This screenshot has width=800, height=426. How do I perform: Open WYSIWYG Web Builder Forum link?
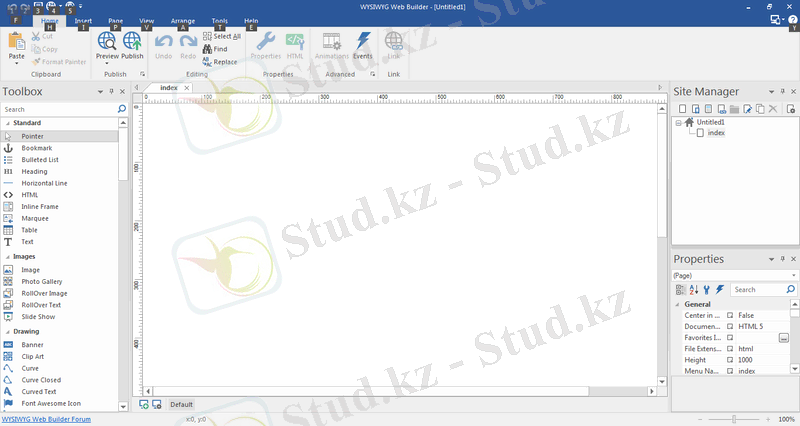46,419
